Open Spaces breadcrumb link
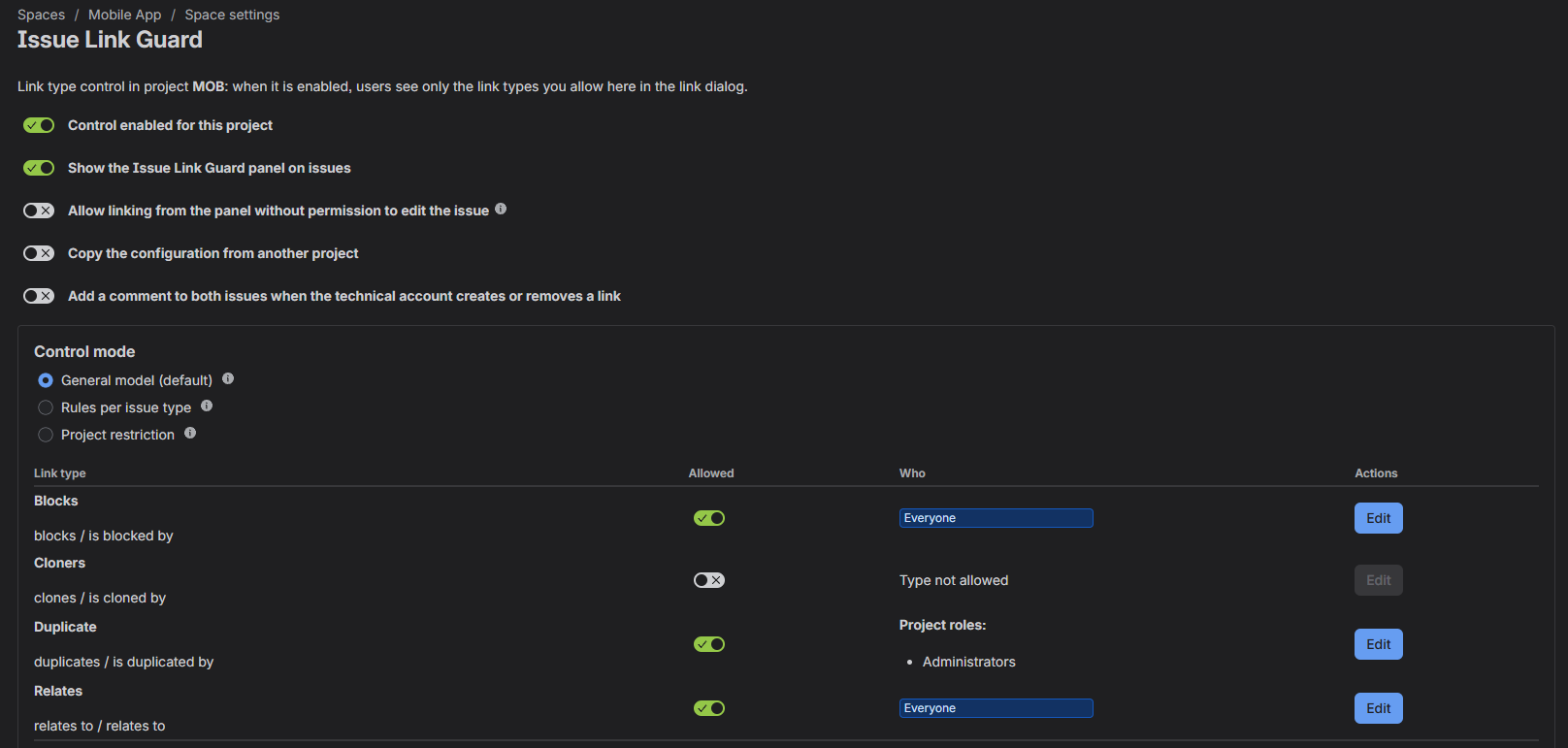 pyautogui.click(x=41, y=15)
